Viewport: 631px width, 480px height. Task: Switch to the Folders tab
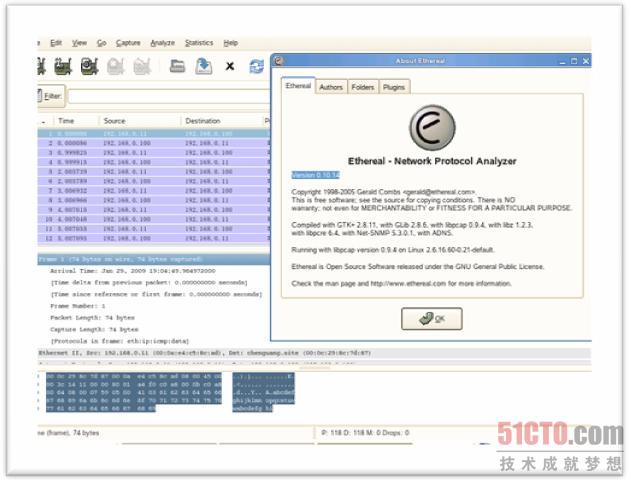pyautogui.click(x=363, y=87)
